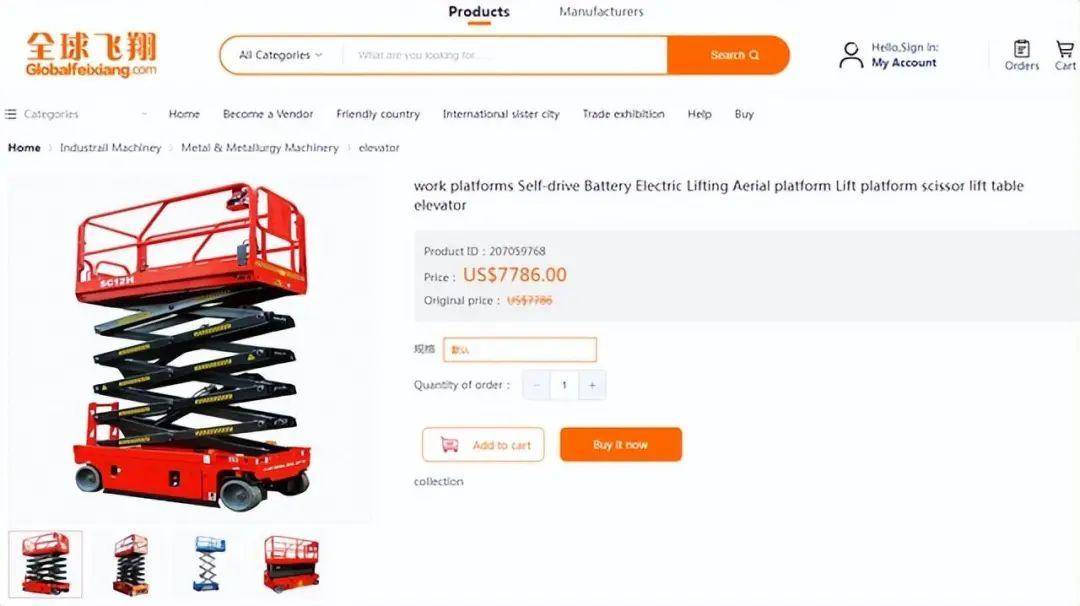Click the Become a Vendor link
The image size is (1080, 606).
268,114
